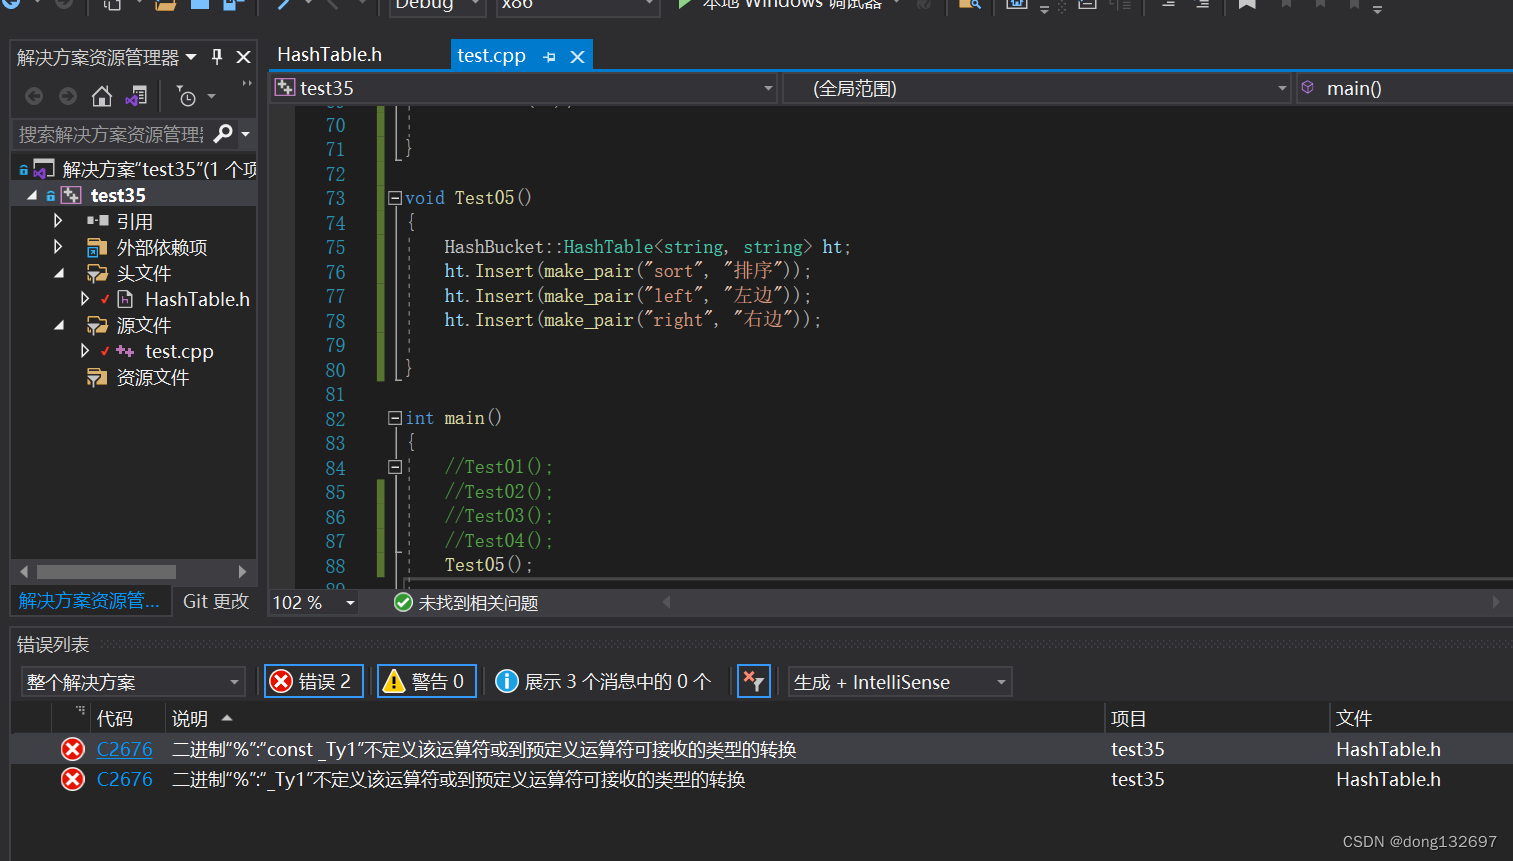The image size is (1513, 861).
Task: Collapse the test35 project node
Action: 32,195
